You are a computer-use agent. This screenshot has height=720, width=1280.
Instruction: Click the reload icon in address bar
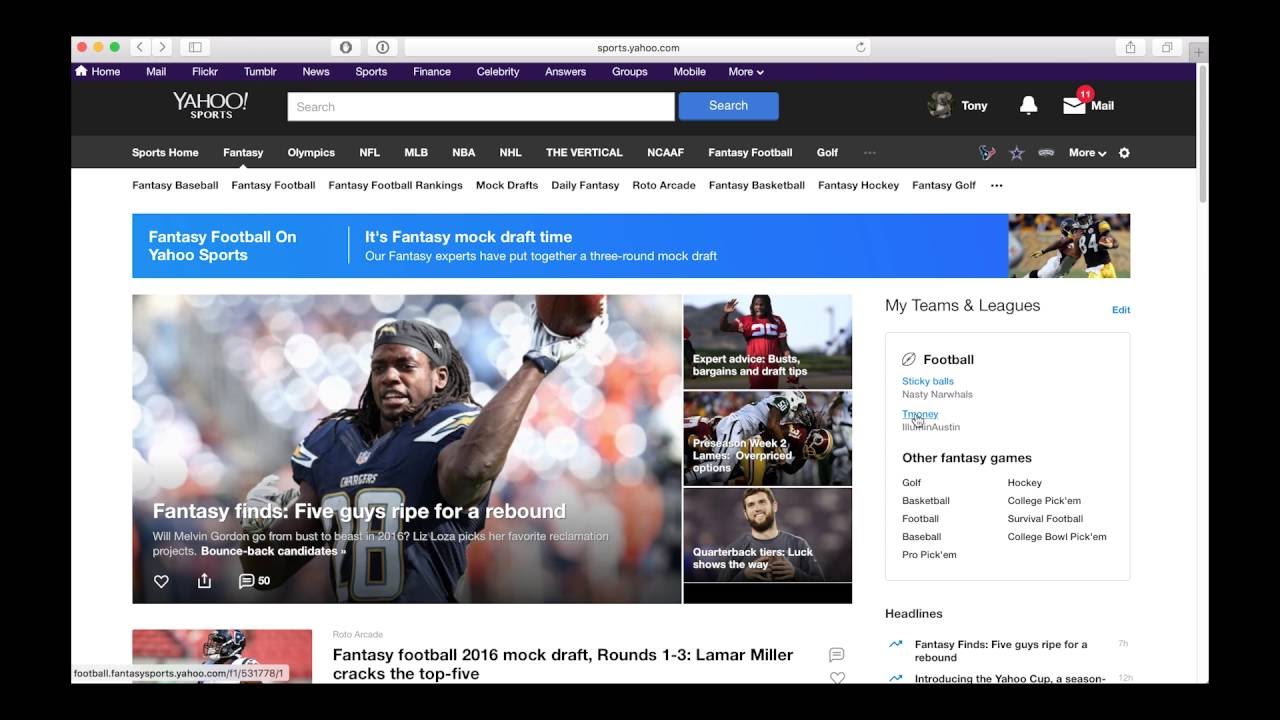pyautogui.click(x=860, y=47)
